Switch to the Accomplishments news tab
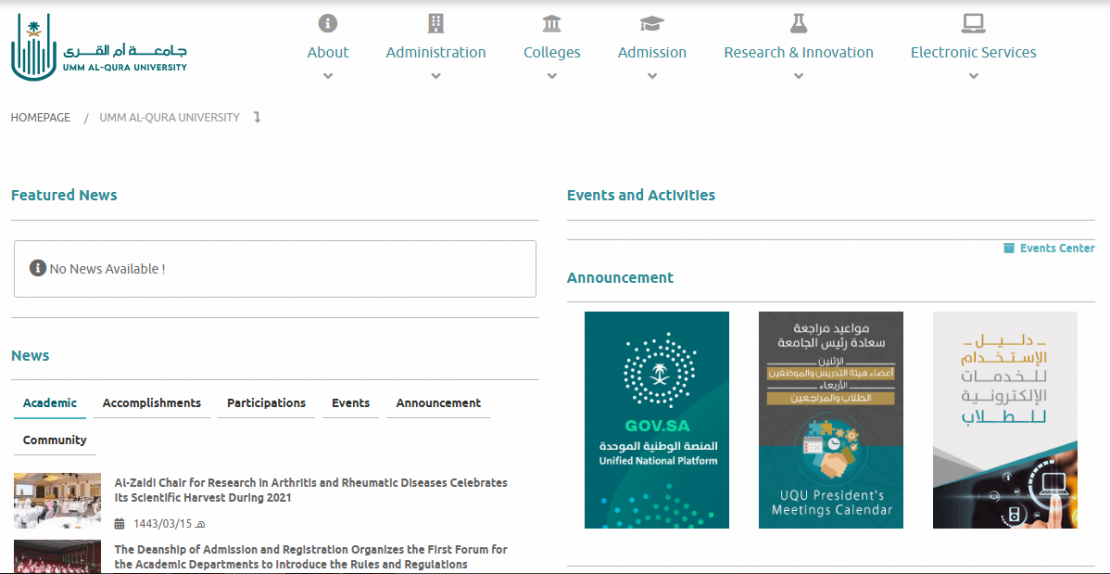This screenshot has height=574, width=1110. [x=151, y=403]
